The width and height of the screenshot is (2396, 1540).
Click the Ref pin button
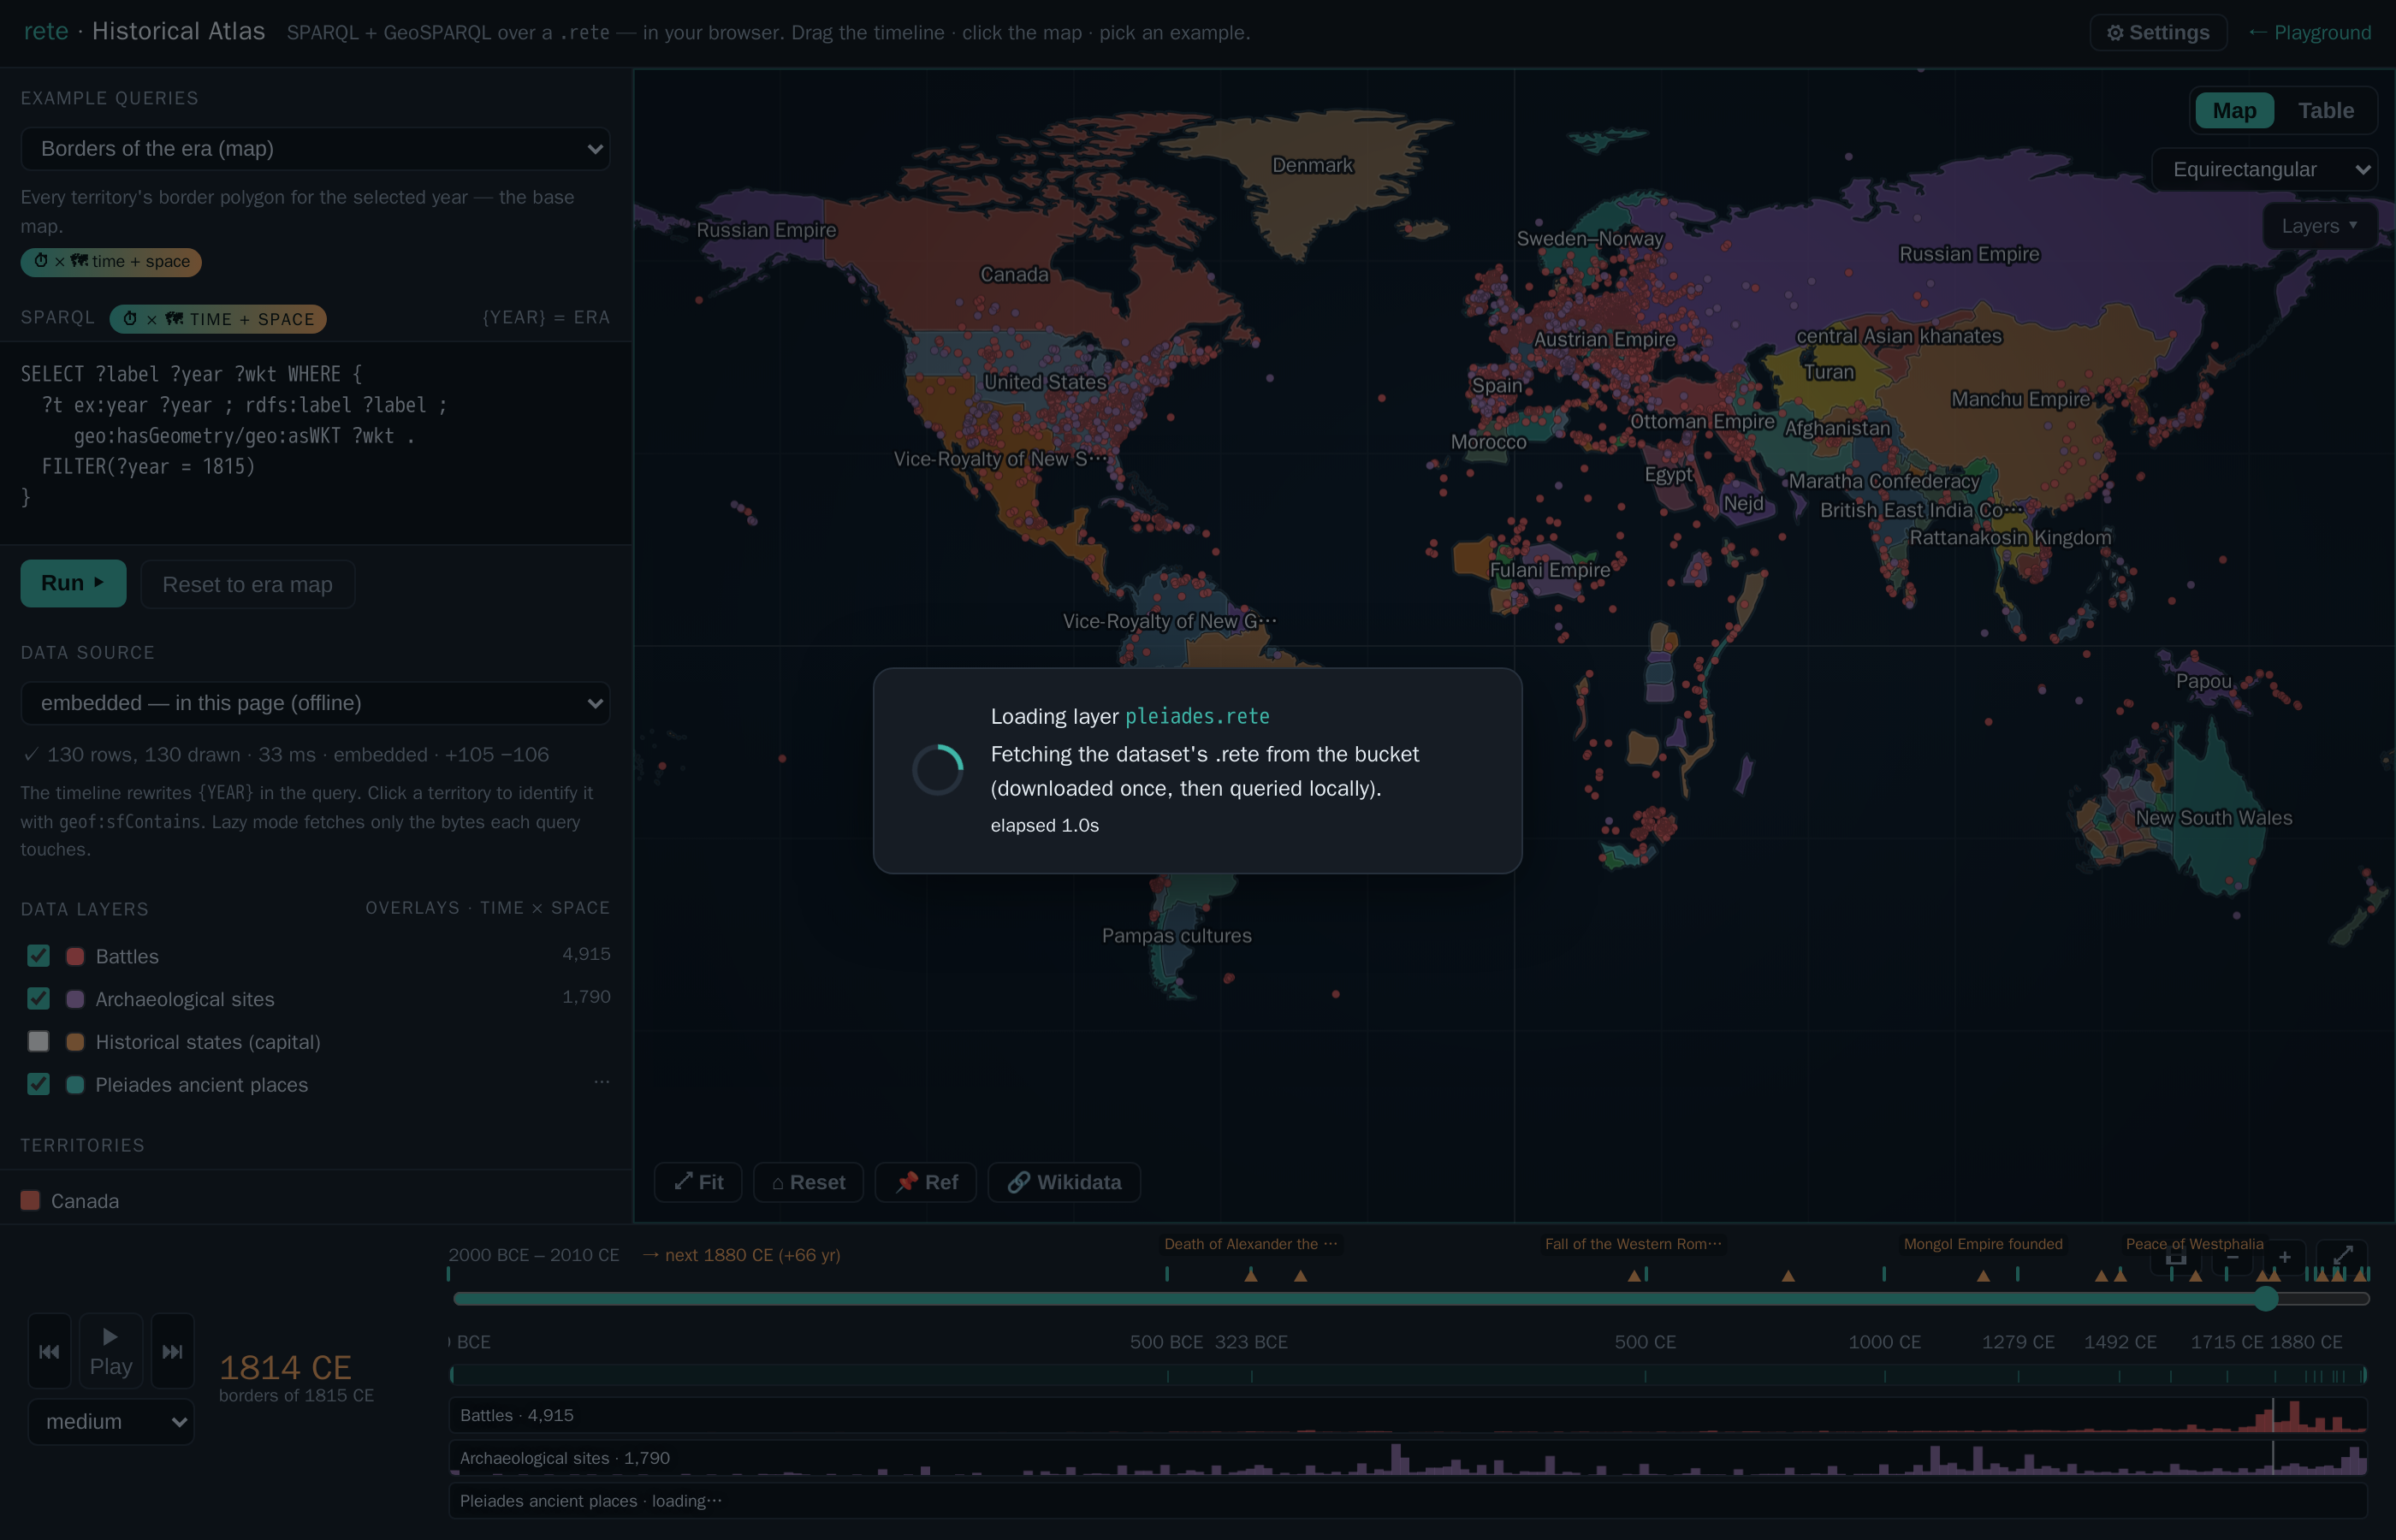point(926,1182)
